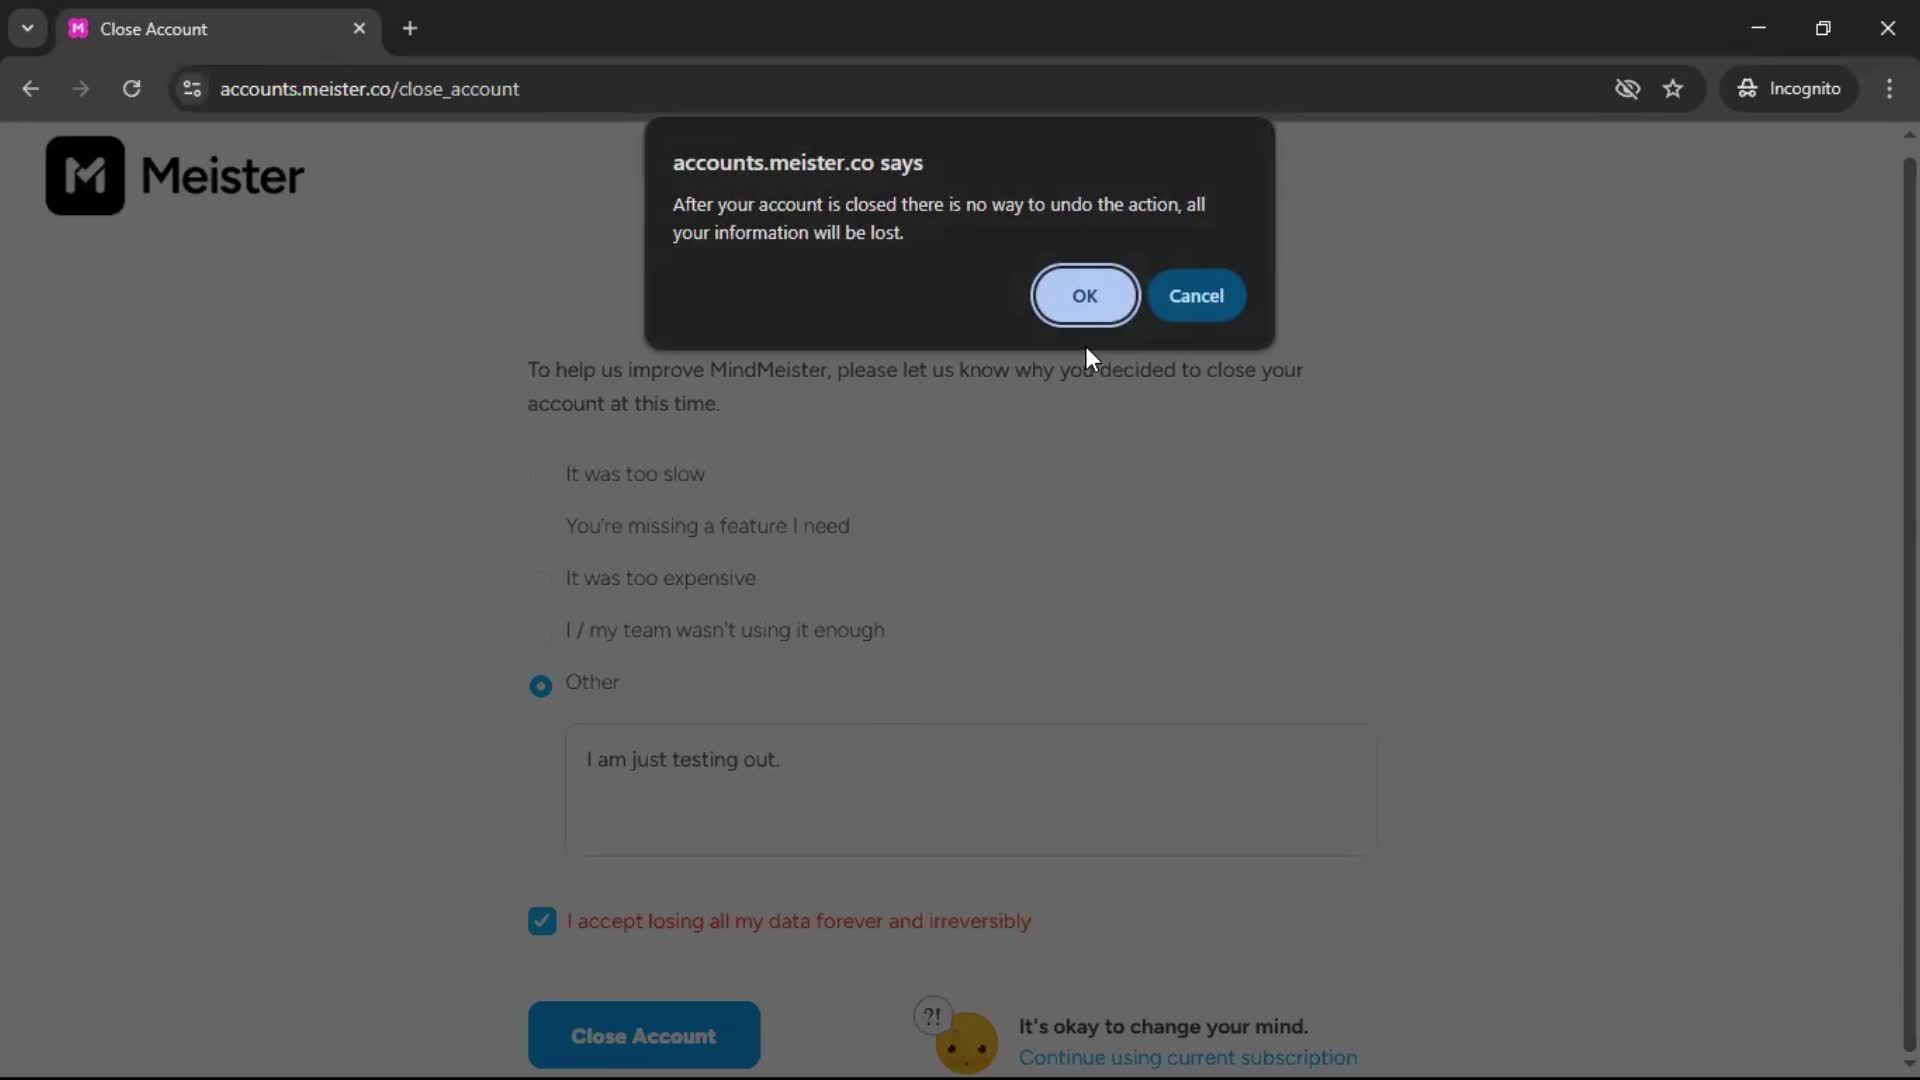Click scroll down arrow on scrollbar
Screen dimensions: 1920x1080
pos(1909,1065)
